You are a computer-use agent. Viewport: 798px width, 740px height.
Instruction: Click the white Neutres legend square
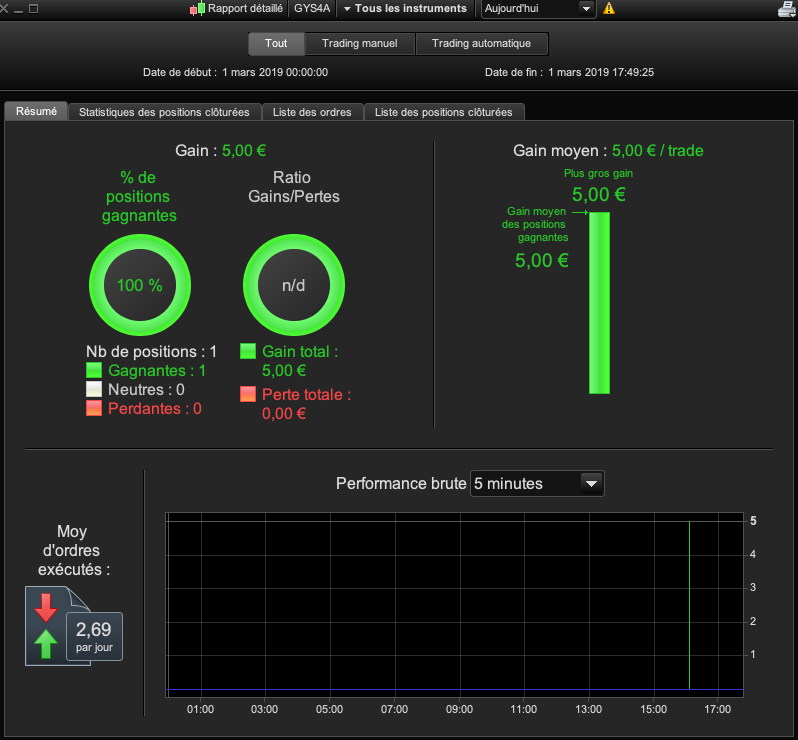pyautogui.click(x=94, y=389)
